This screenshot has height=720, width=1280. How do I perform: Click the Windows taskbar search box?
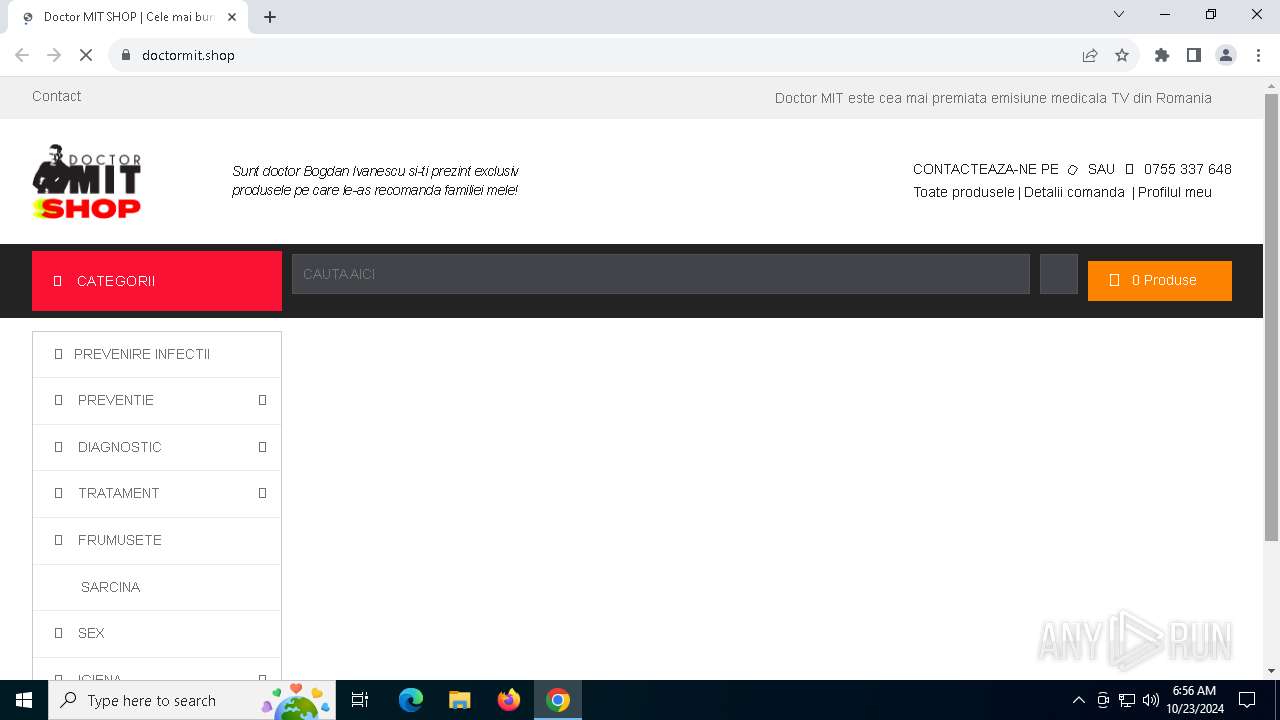click(x=194, y=700)
